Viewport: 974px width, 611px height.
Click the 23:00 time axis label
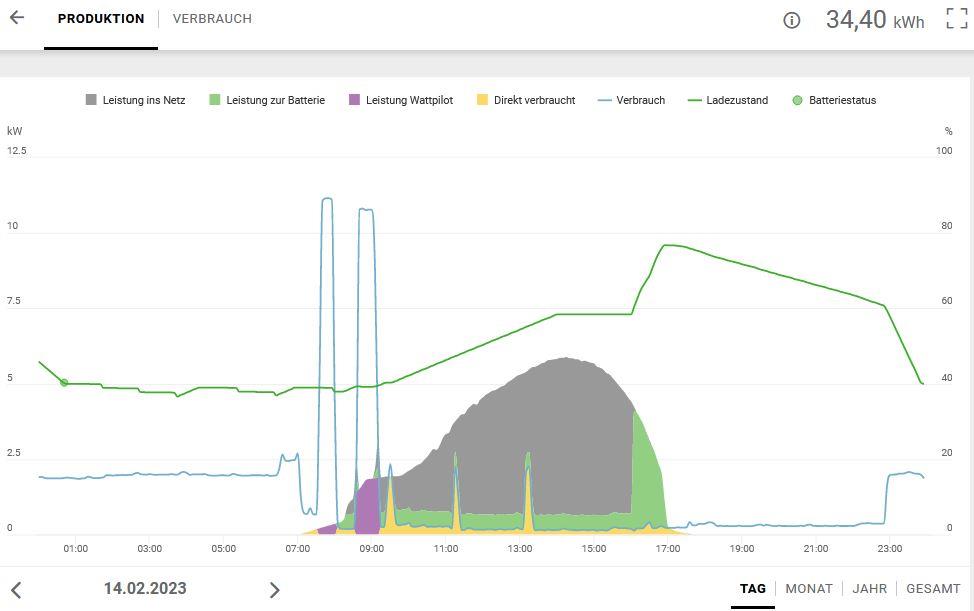tap(890, 549)
